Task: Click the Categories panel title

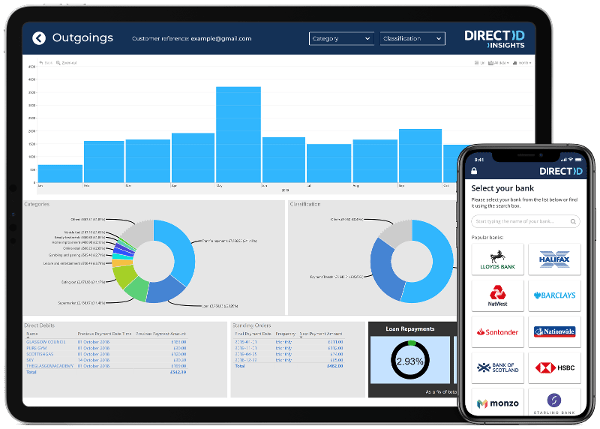Action: (37, 204)
